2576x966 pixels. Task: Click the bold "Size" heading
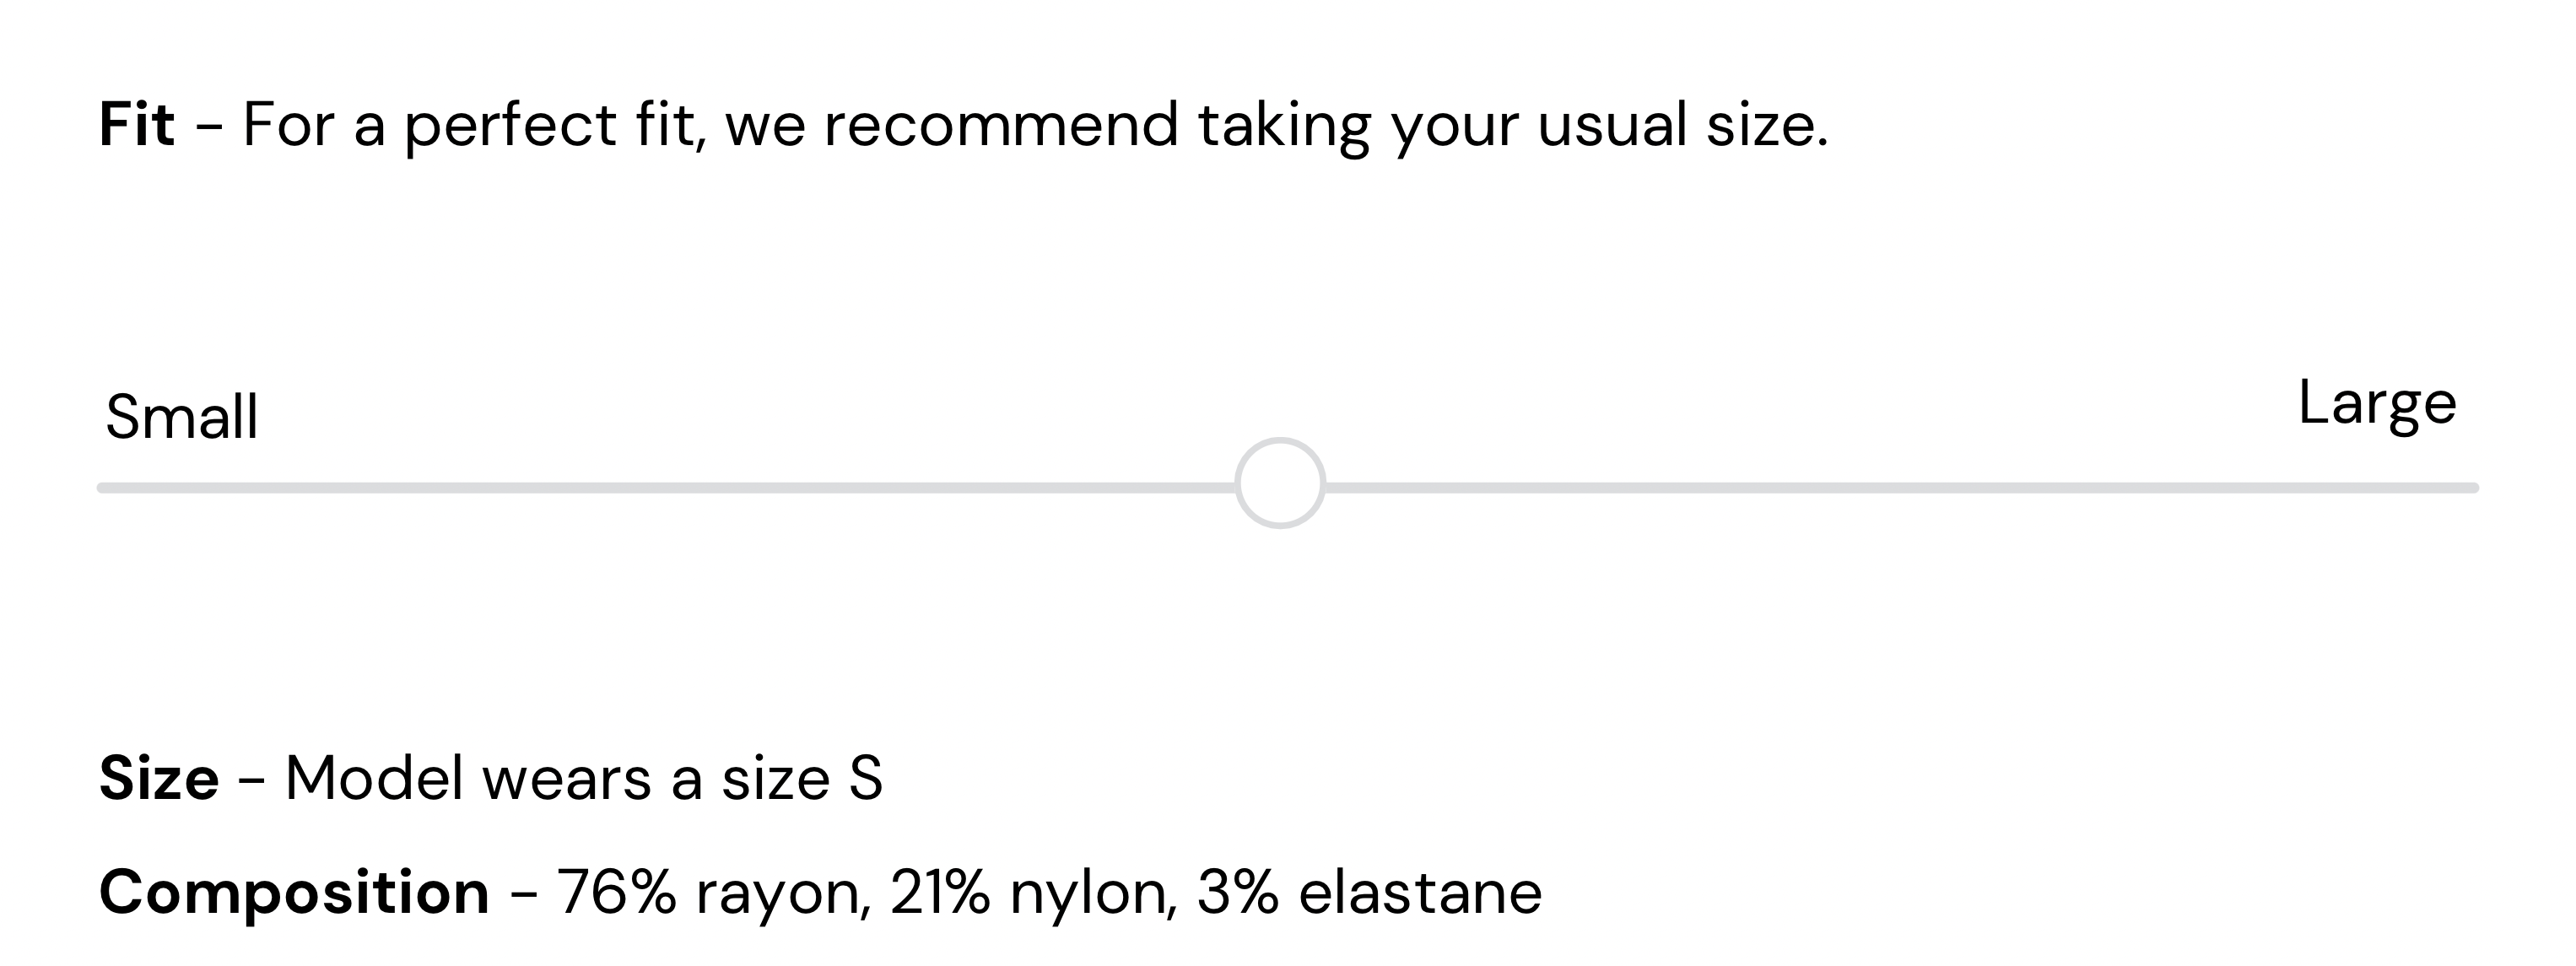point(159,778)
